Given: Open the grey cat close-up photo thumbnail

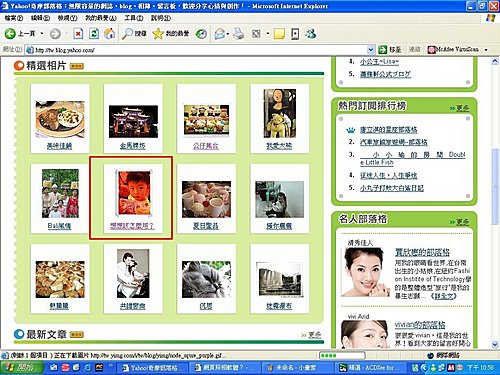Looking at the screenshot, I should pyautogui.click(x=206, y=279).
